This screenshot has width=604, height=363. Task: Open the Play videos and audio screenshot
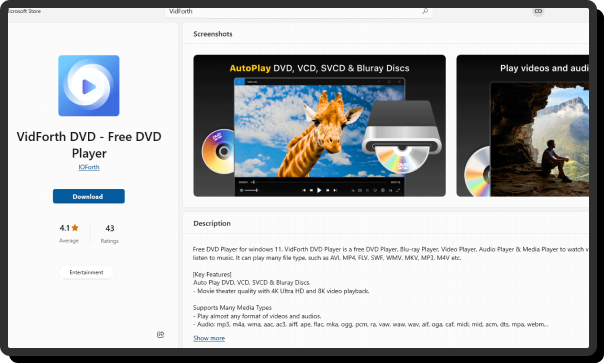pyautogui.click(x=523, y=126)
